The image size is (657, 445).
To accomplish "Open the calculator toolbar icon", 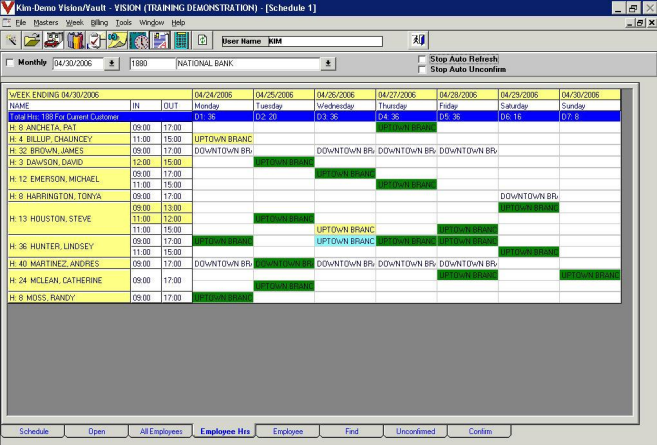I will click(x=181, y=41).
